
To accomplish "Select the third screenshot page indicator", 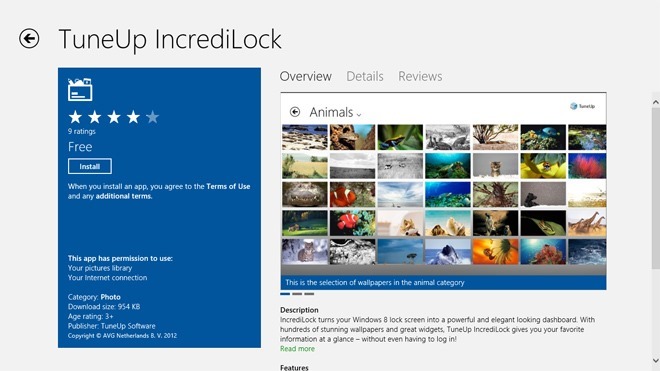I will (x=309, y=294).
